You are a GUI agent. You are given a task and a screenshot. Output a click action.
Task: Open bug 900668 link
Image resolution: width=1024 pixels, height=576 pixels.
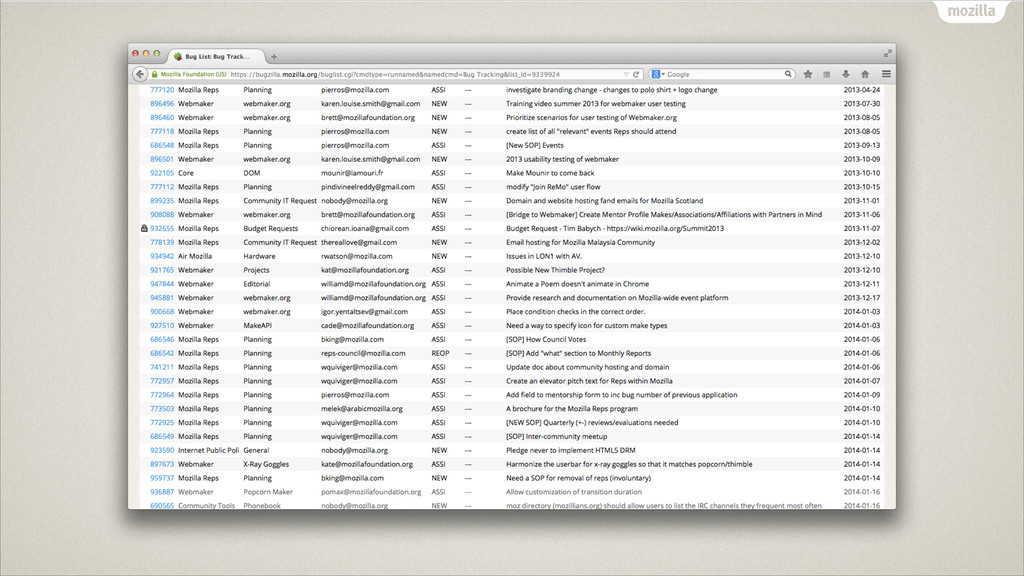162,312
